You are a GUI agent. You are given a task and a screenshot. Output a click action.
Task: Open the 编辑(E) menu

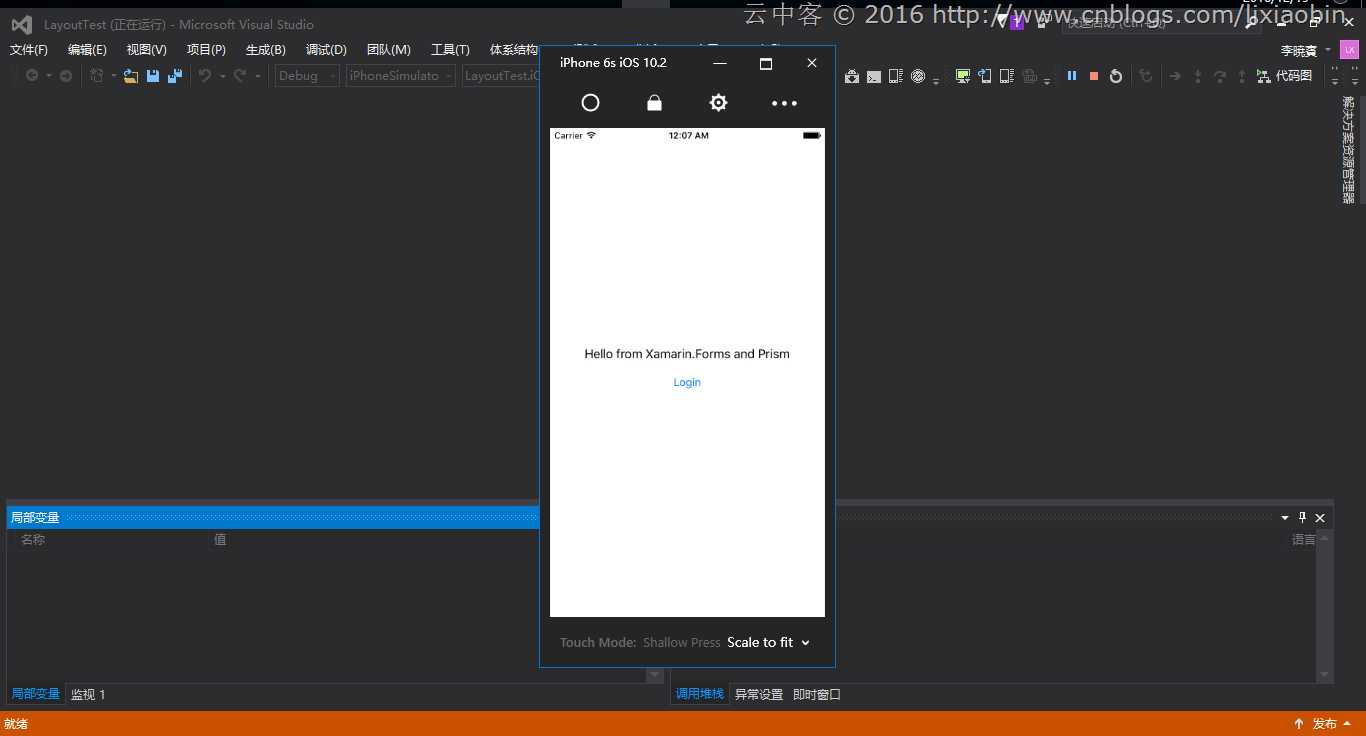tap(87, 50)
